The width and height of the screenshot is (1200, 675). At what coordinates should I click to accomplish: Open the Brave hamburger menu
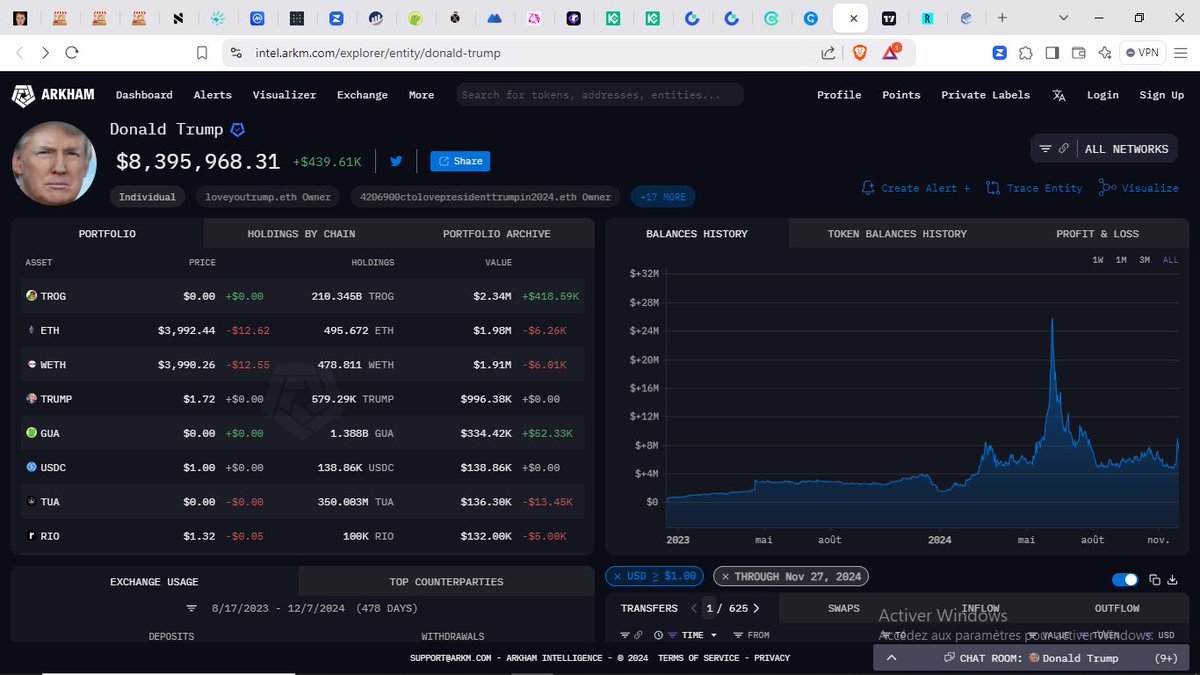tap(1181, 52)
